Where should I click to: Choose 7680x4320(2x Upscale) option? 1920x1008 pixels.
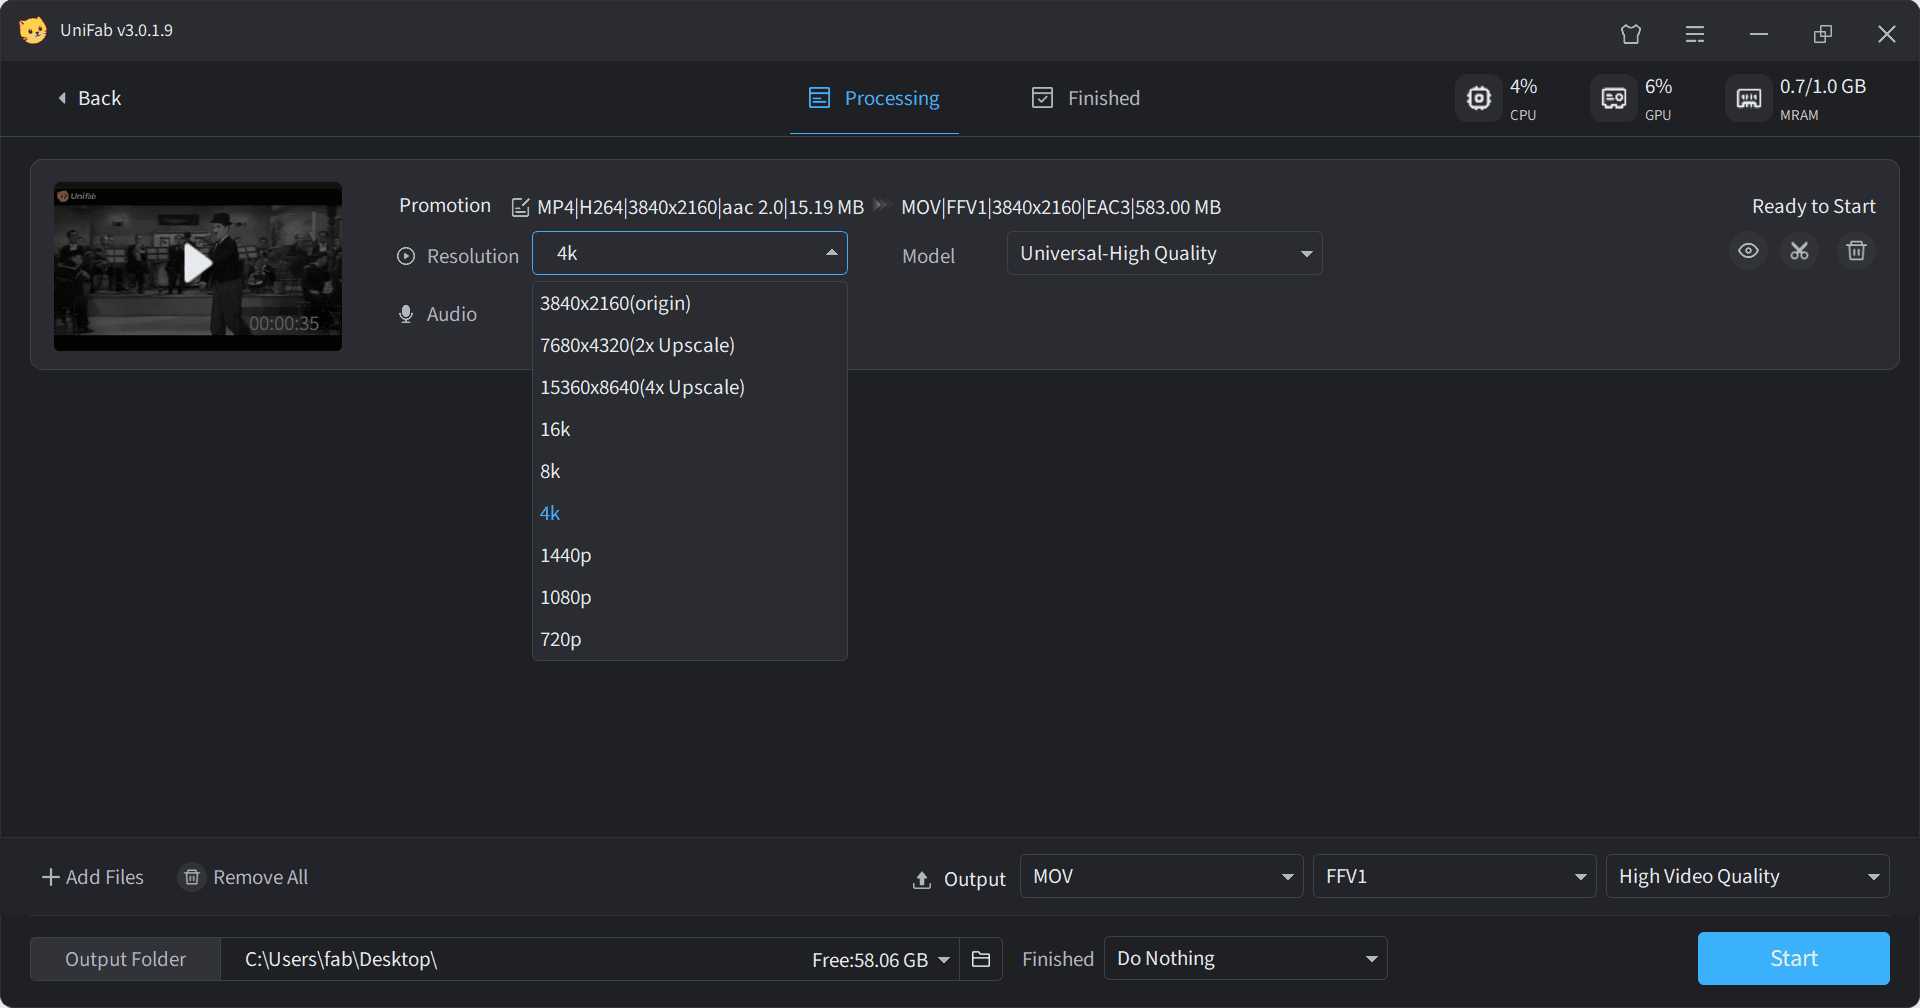point(690,345)
